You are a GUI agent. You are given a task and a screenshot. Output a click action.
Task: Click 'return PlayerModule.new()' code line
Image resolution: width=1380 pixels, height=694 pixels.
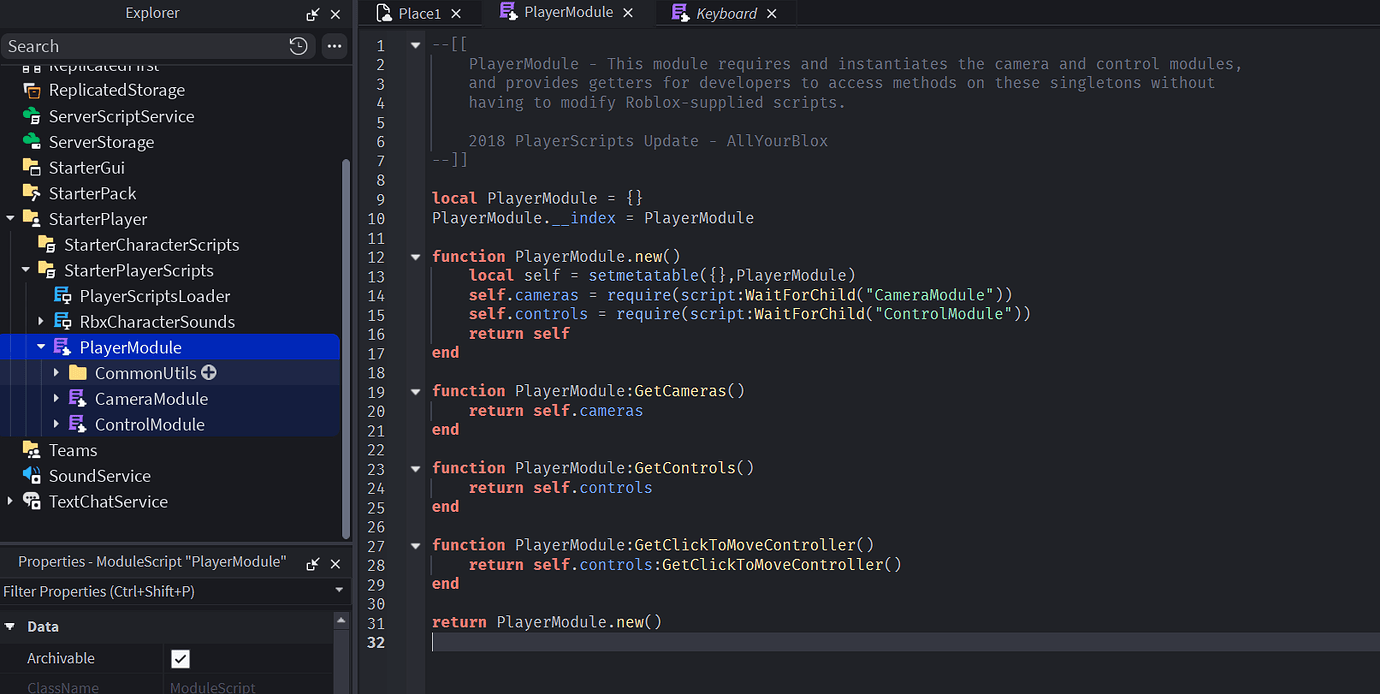tap(547, 622)
